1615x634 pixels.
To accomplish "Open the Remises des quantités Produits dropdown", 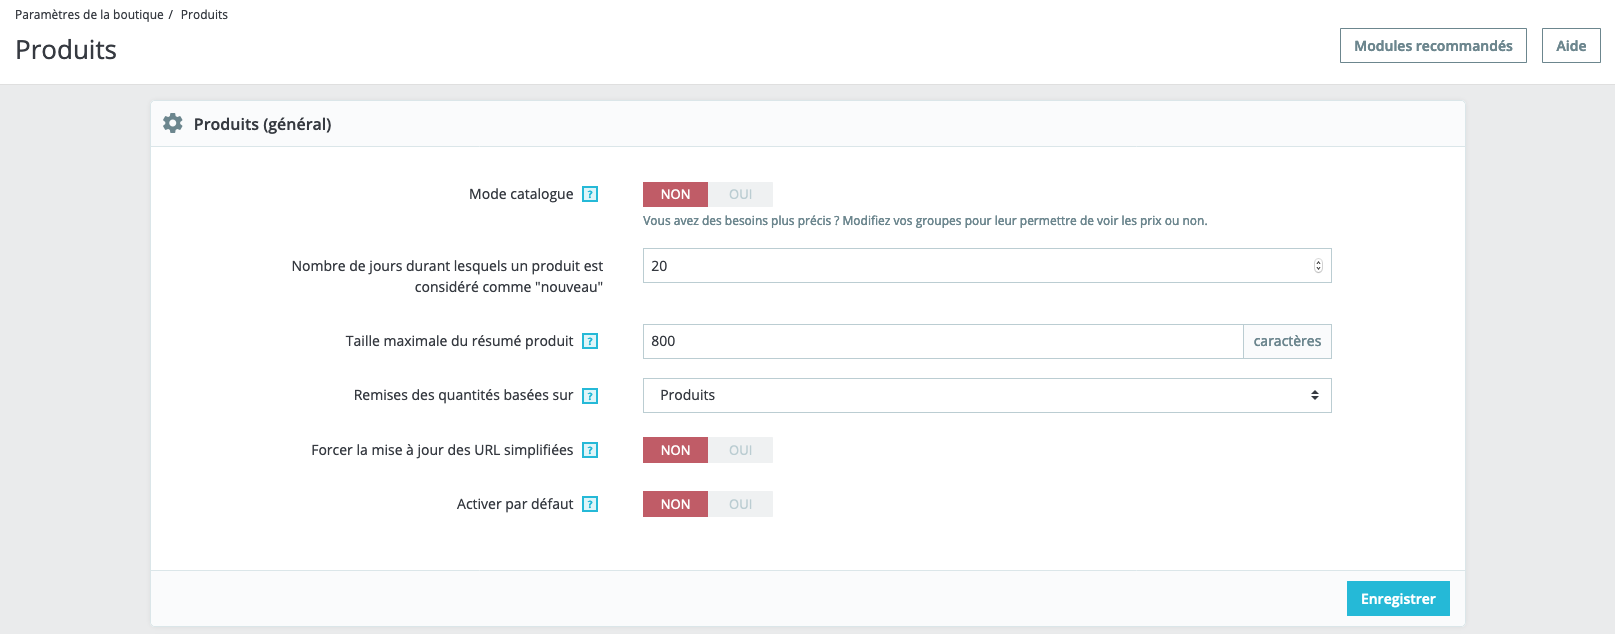I will (x=987, y=395).
